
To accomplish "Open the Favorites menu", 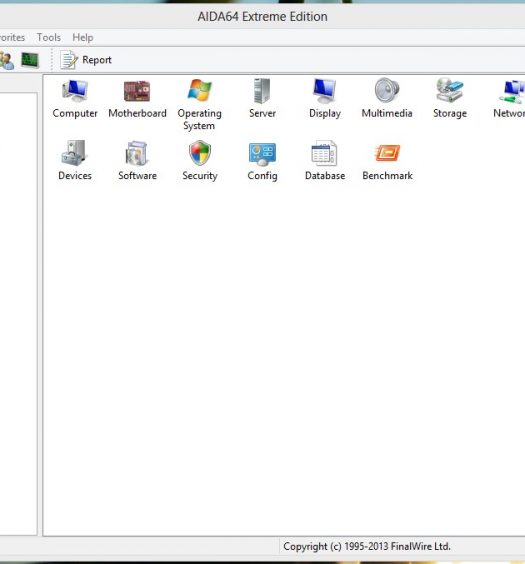I will (x=12, y=37).
